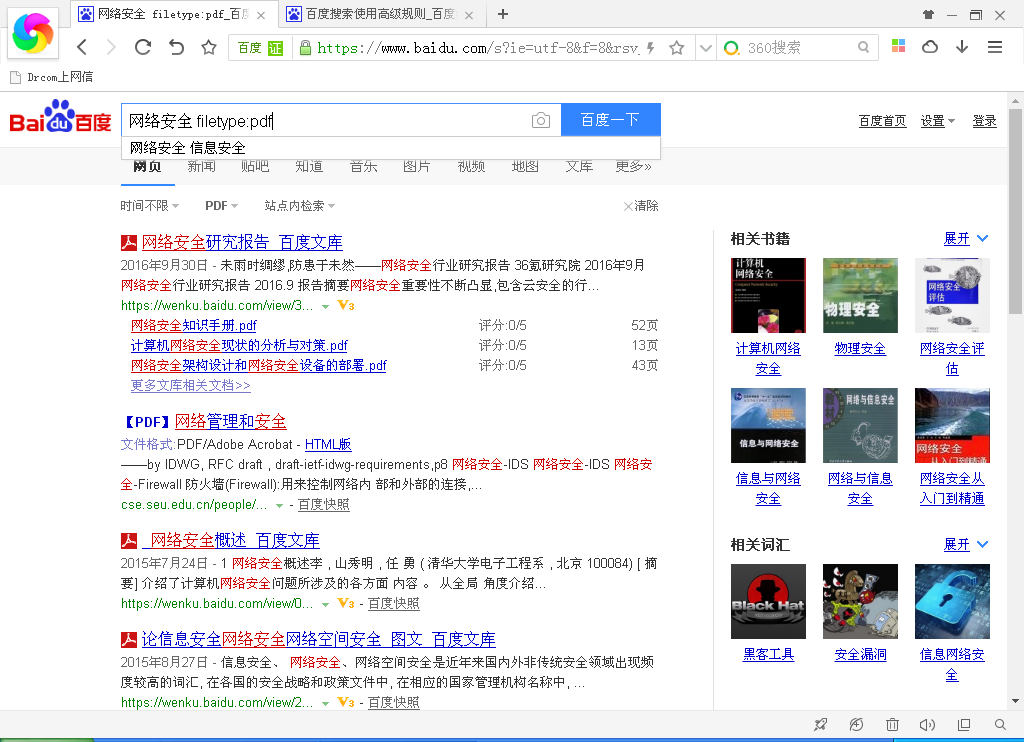Click 更多文库相关文档>> link
Viewport: 1024px width, 742px height.
pyautogui.click(x=191, y=385)
